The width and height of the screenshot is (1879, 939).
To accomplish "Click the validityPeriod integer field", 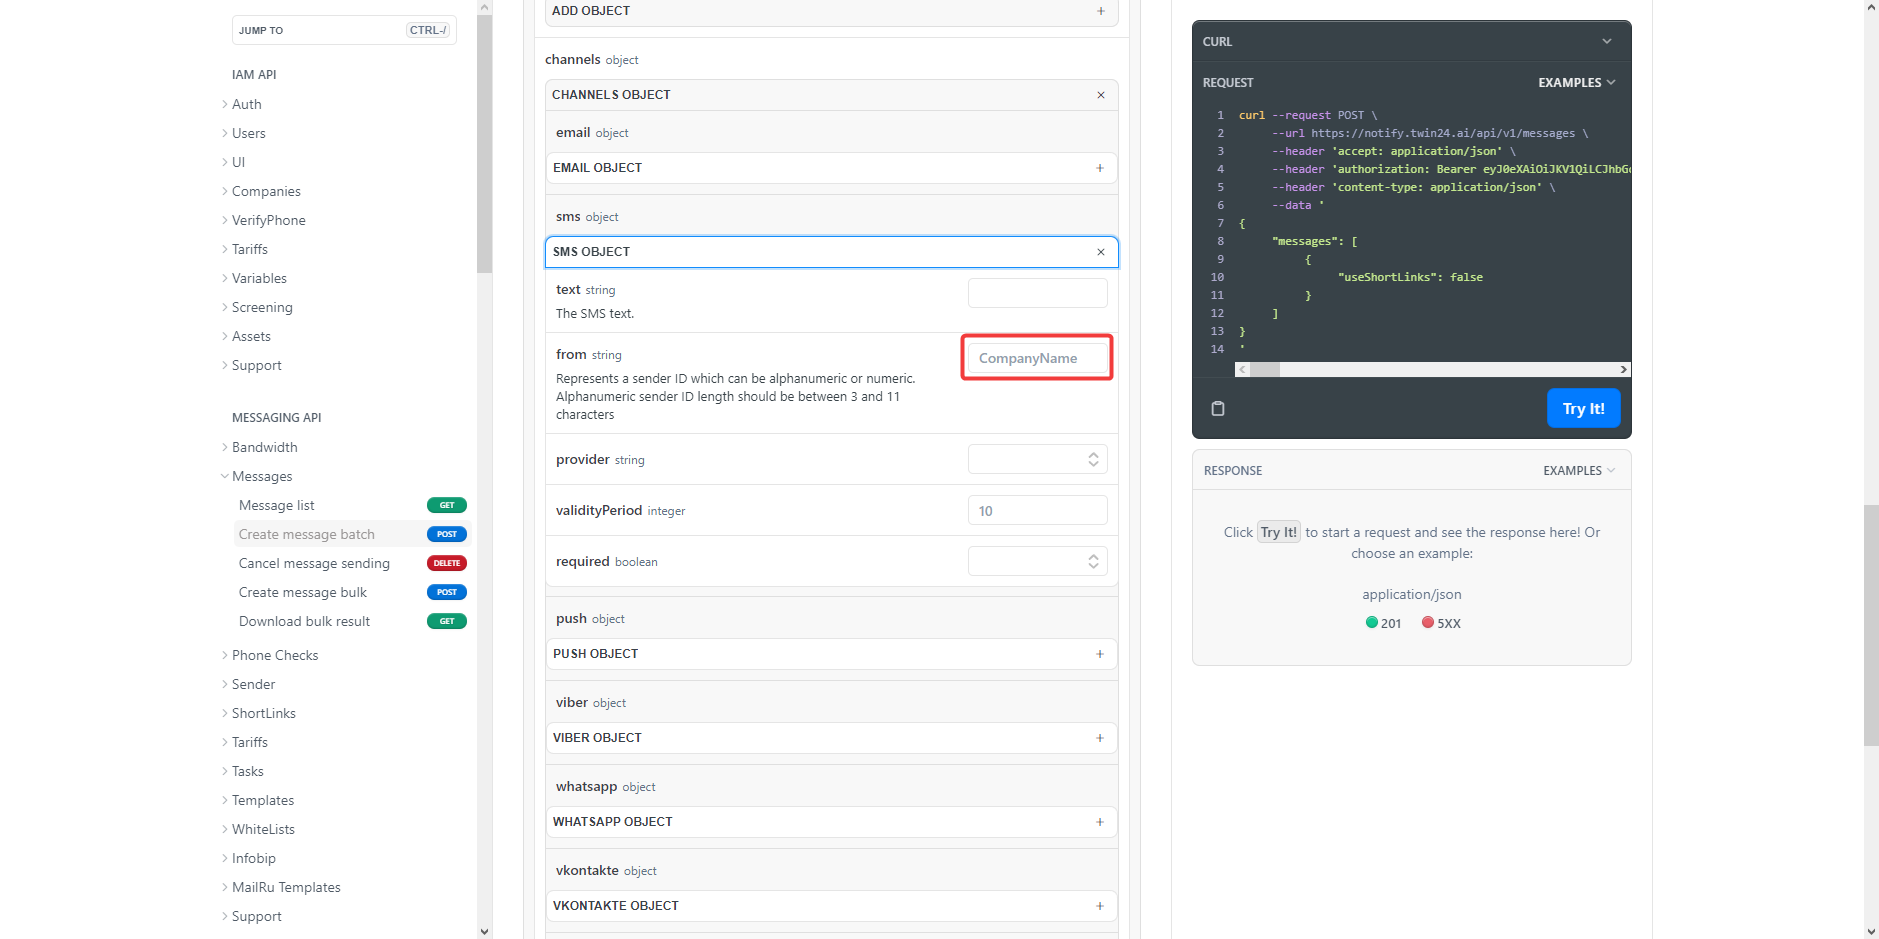I will (1037, 510).
